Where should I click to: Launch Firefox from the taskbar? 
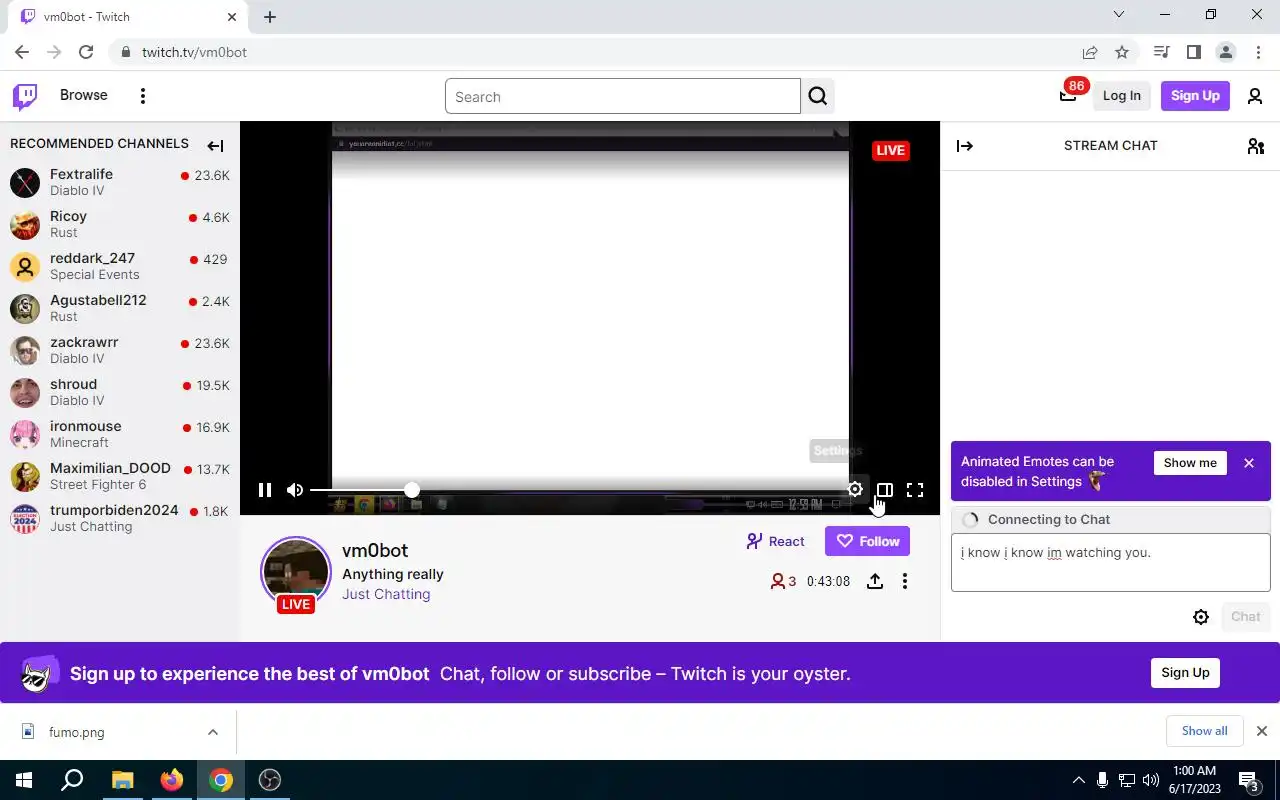coord(172,780)
